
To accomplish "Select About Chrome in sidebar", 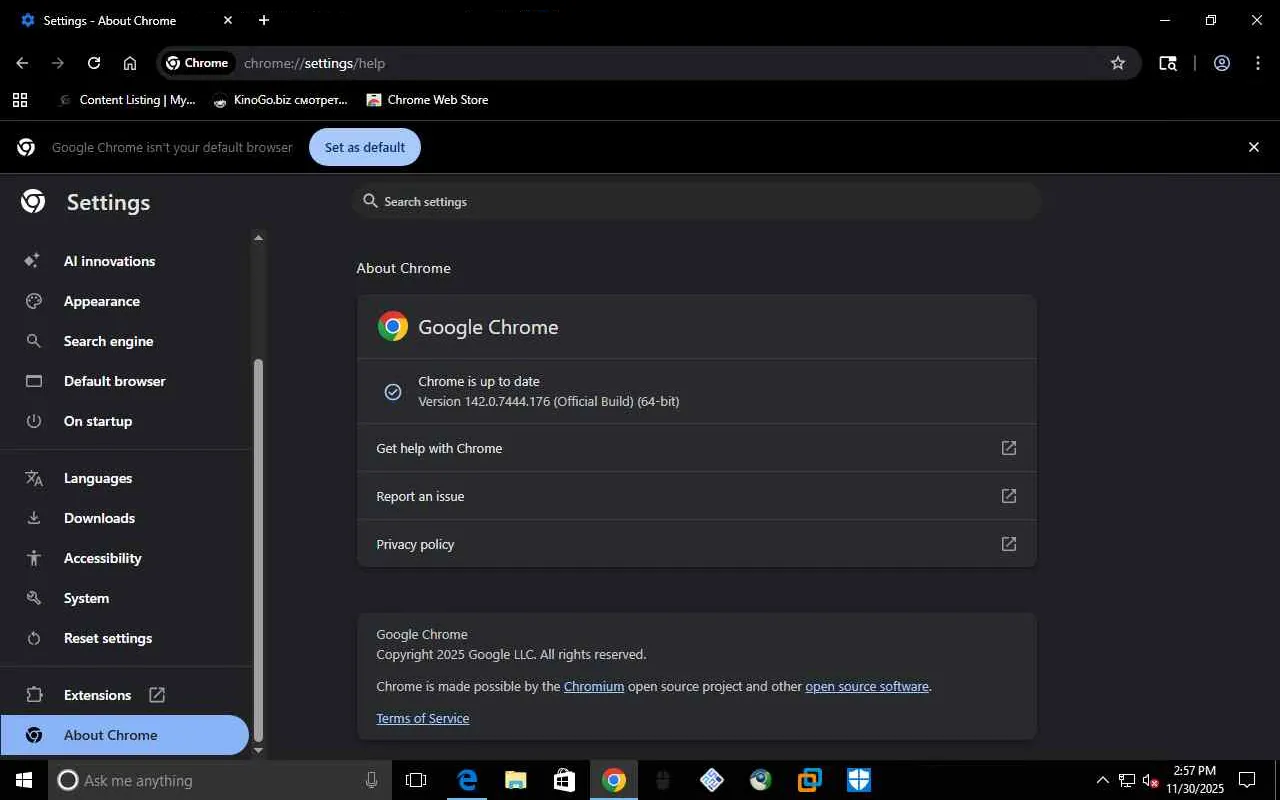I will pyautogui.click(x=124, y=735).
